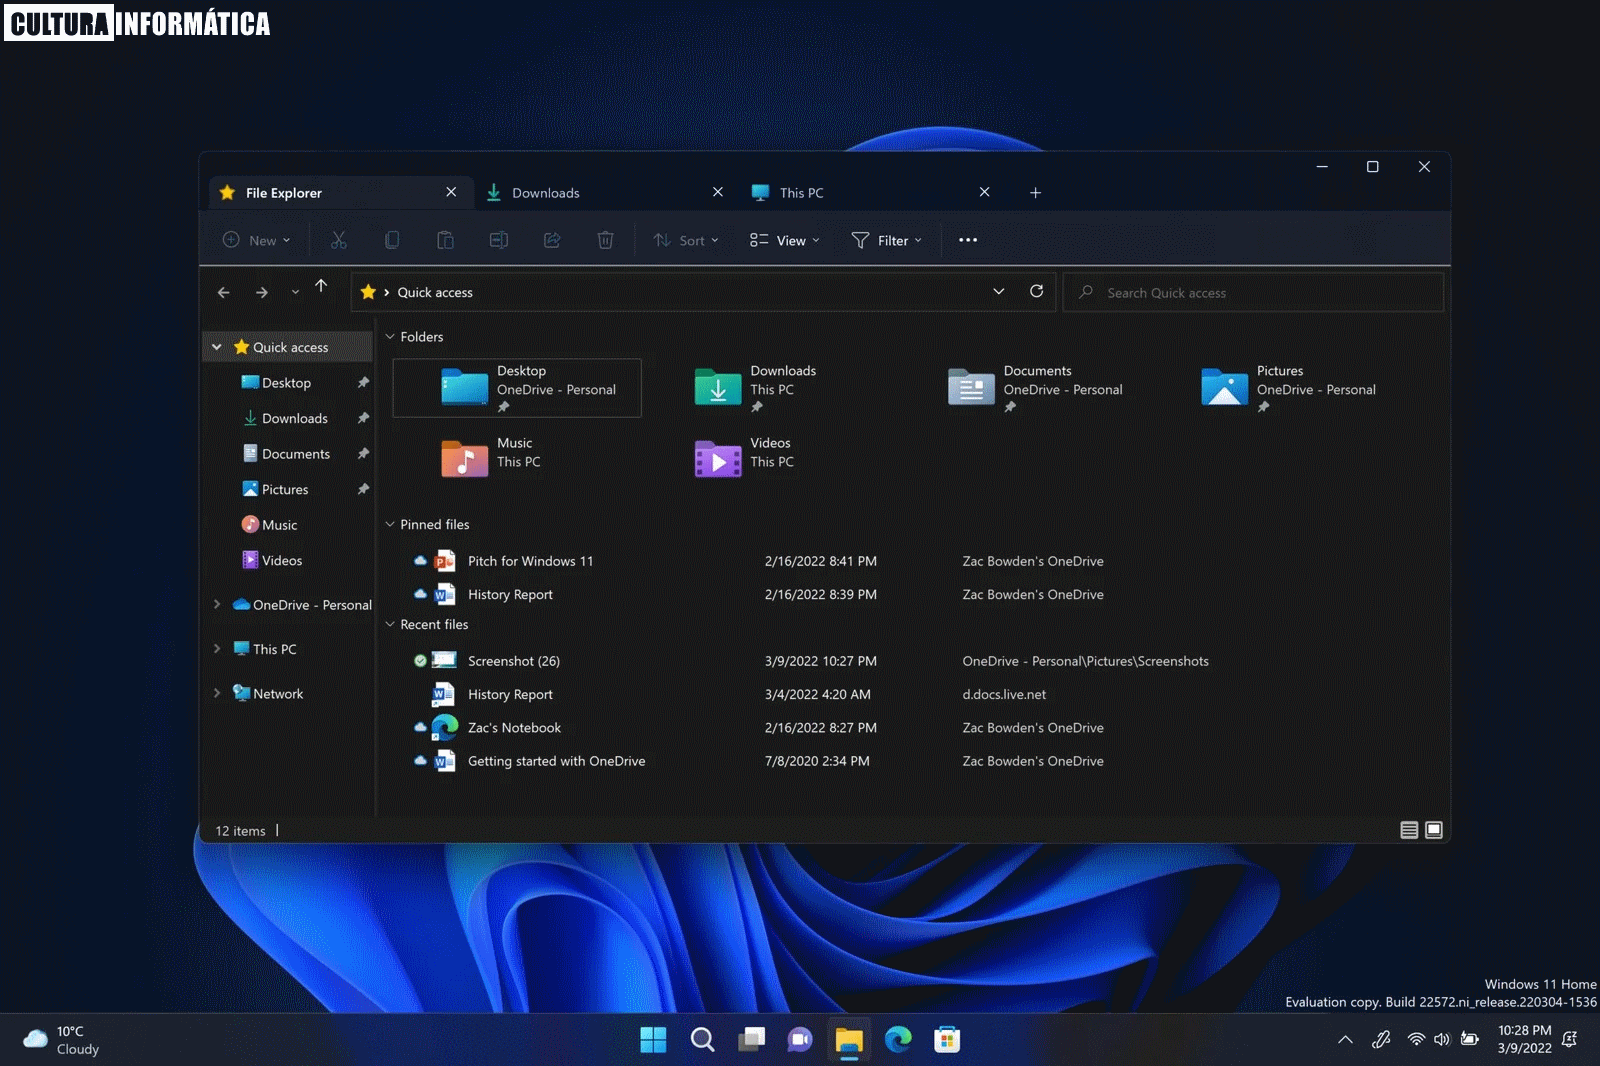This screenshot has width=1600, height=1066.
Task: Open Chat (Teams) icon on taskbar
Action: [x=800, y=1040]
